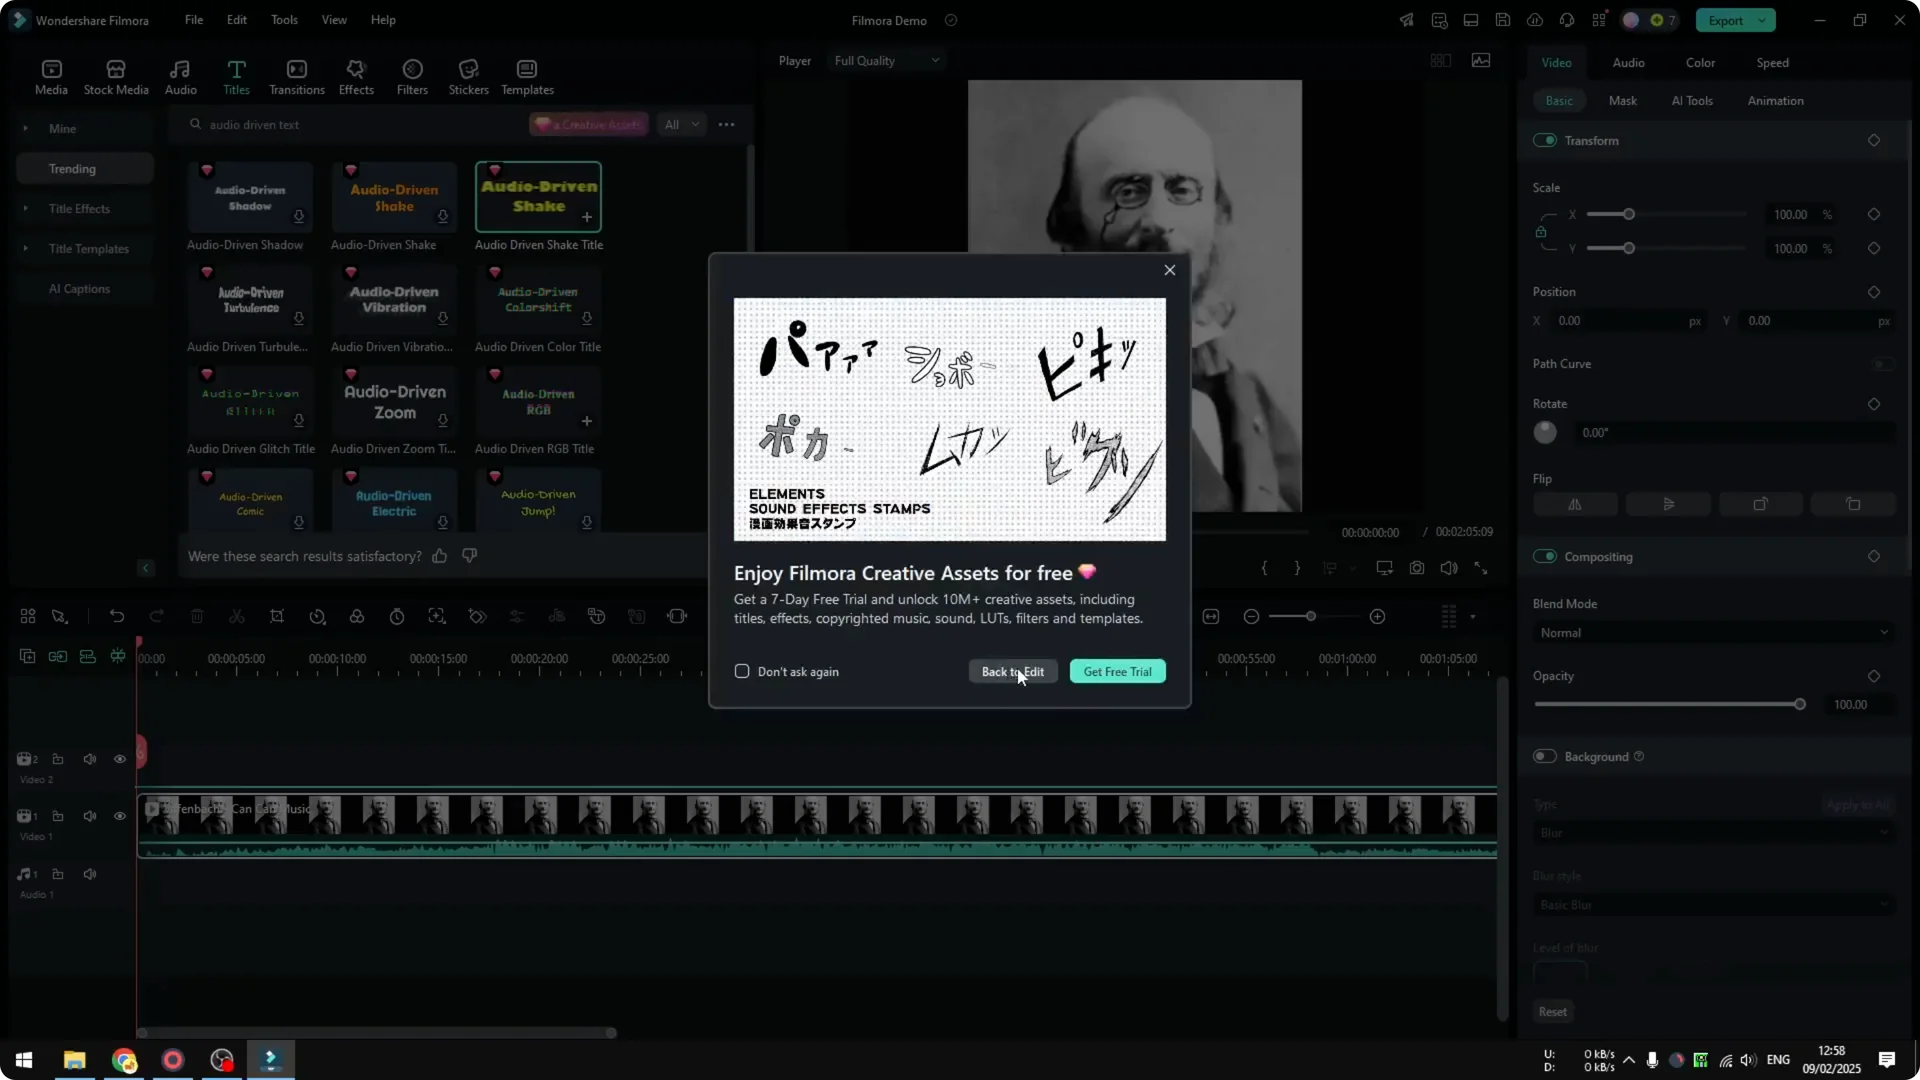Click the Get Free Trial button
The height and width of the screenshot is (1080, 1920).
[1117, 671]
